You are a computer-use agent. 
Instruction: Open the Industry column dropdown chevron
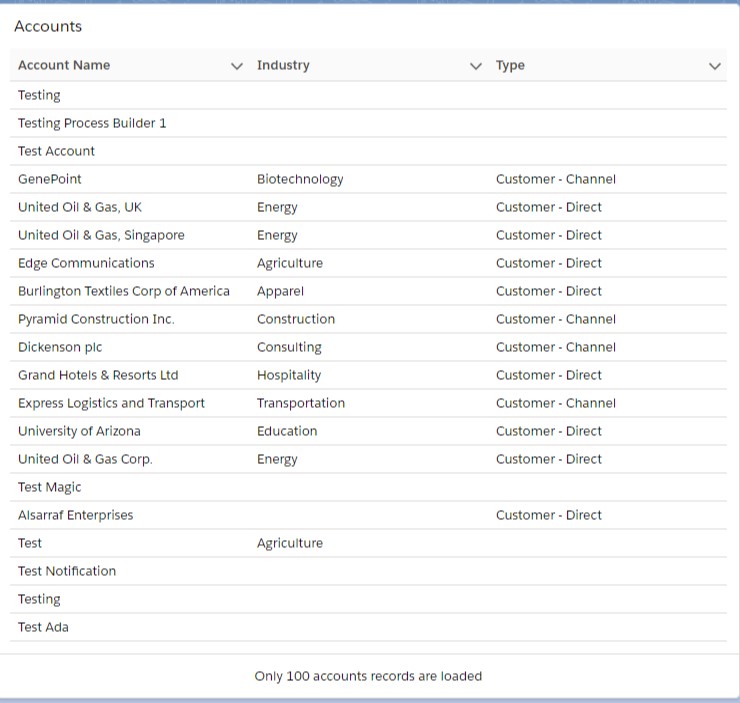pos(476,66)
